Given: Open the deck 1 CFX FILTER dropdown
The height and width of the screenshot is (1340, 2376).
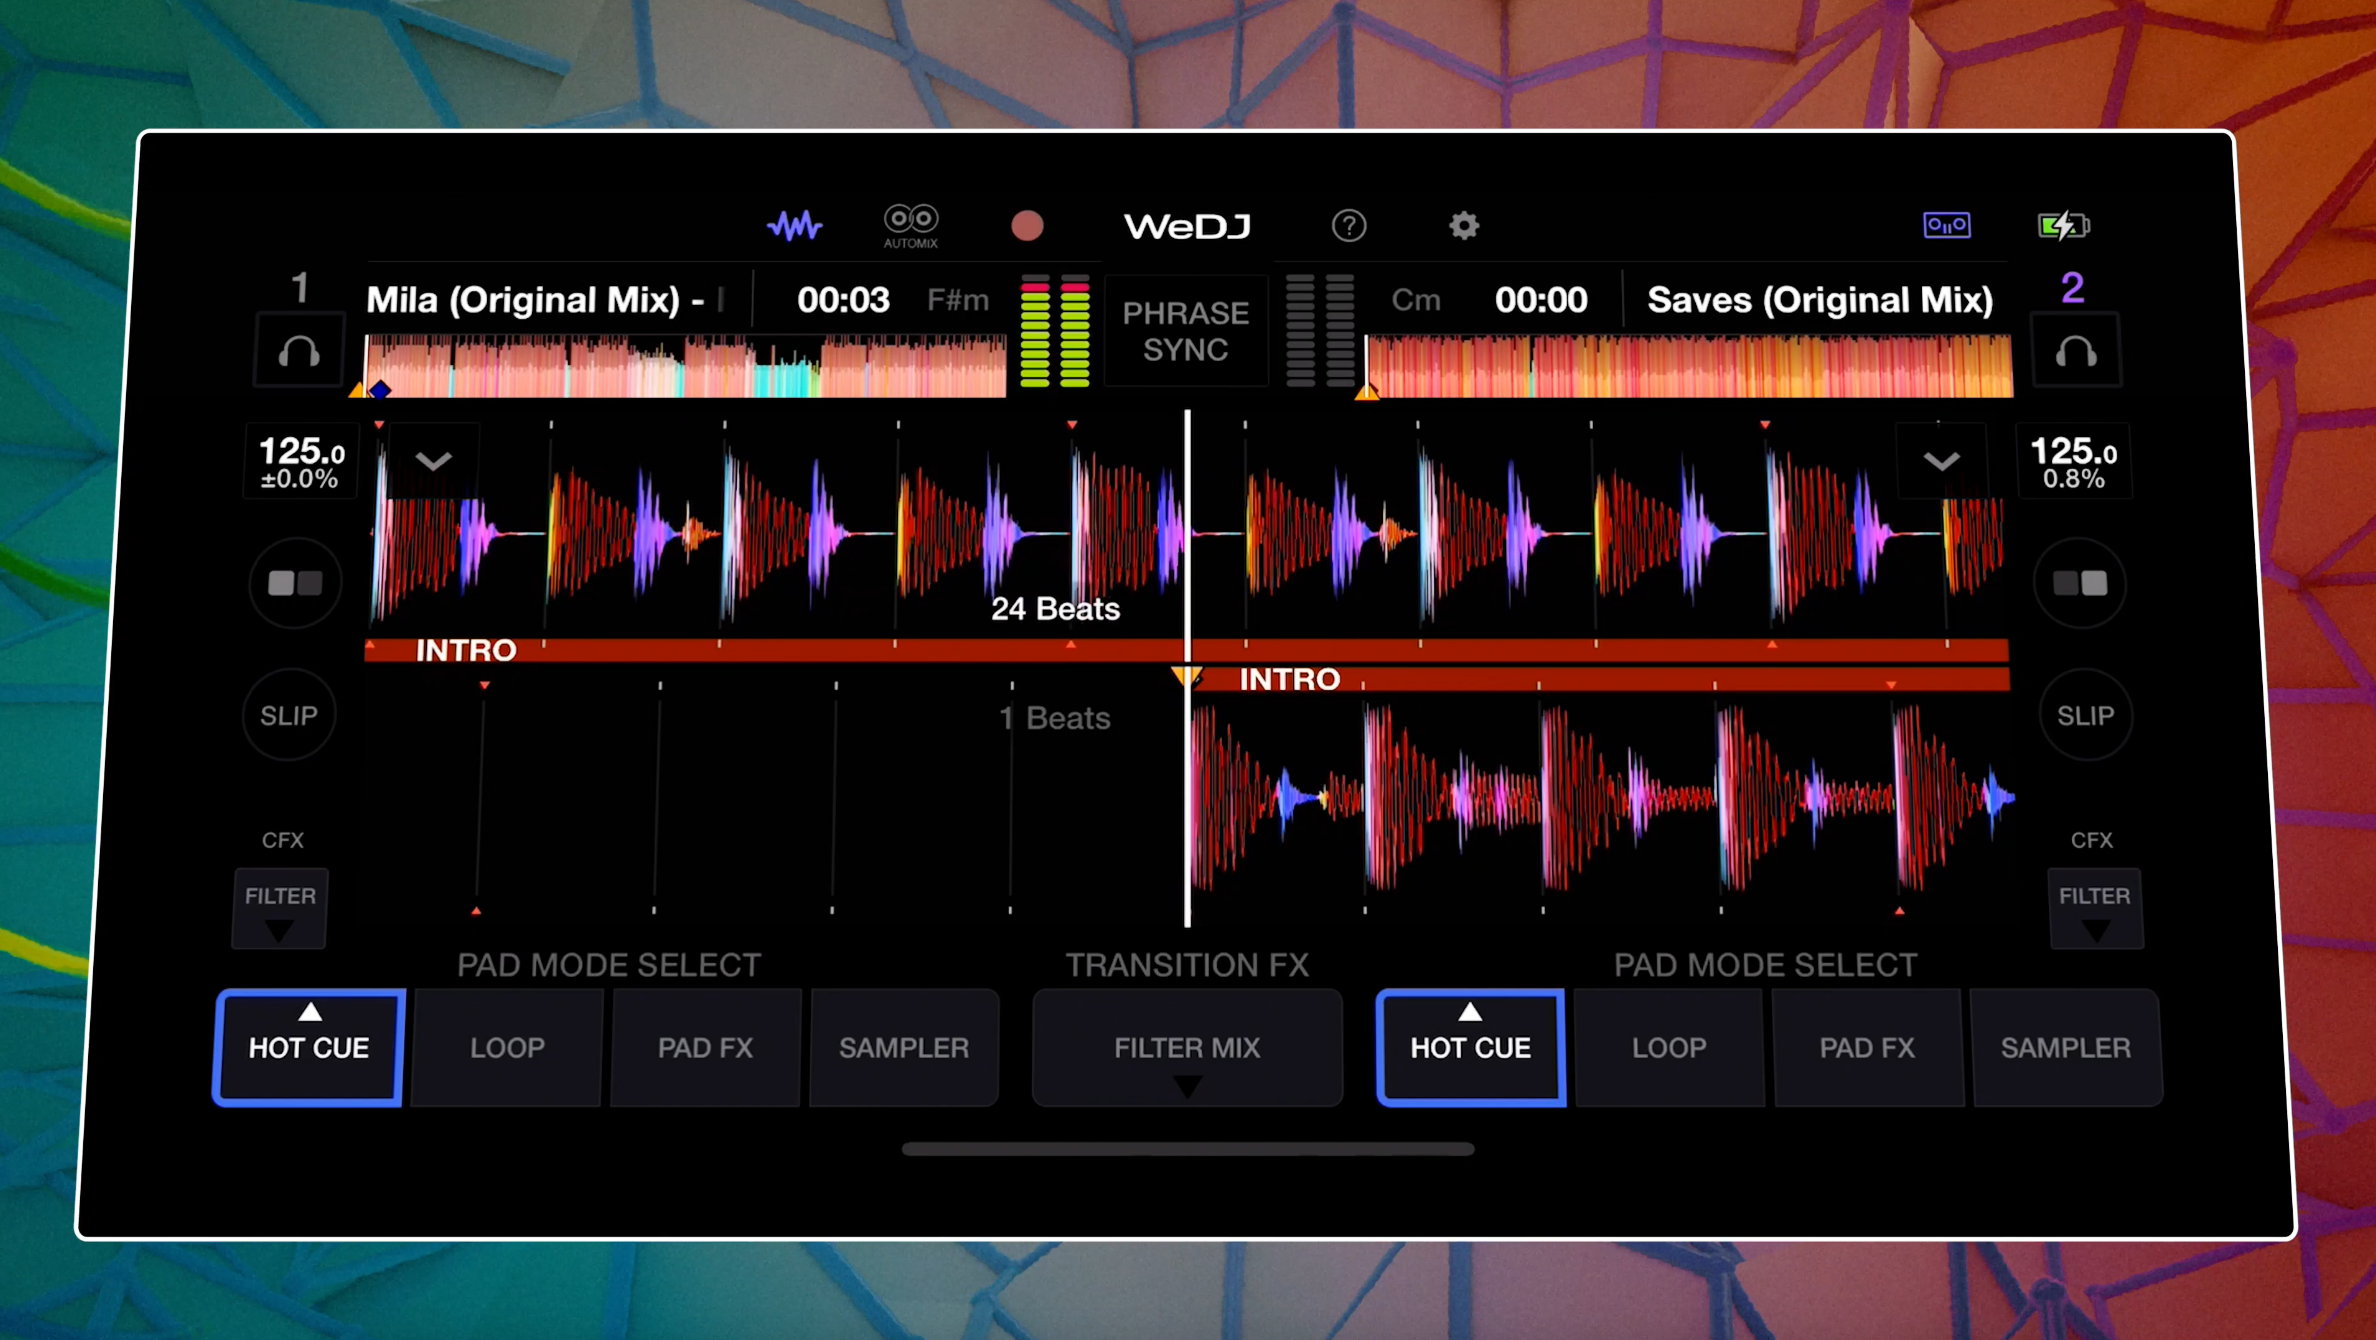Looking at the screenshot, I should [x=280, y=908].
